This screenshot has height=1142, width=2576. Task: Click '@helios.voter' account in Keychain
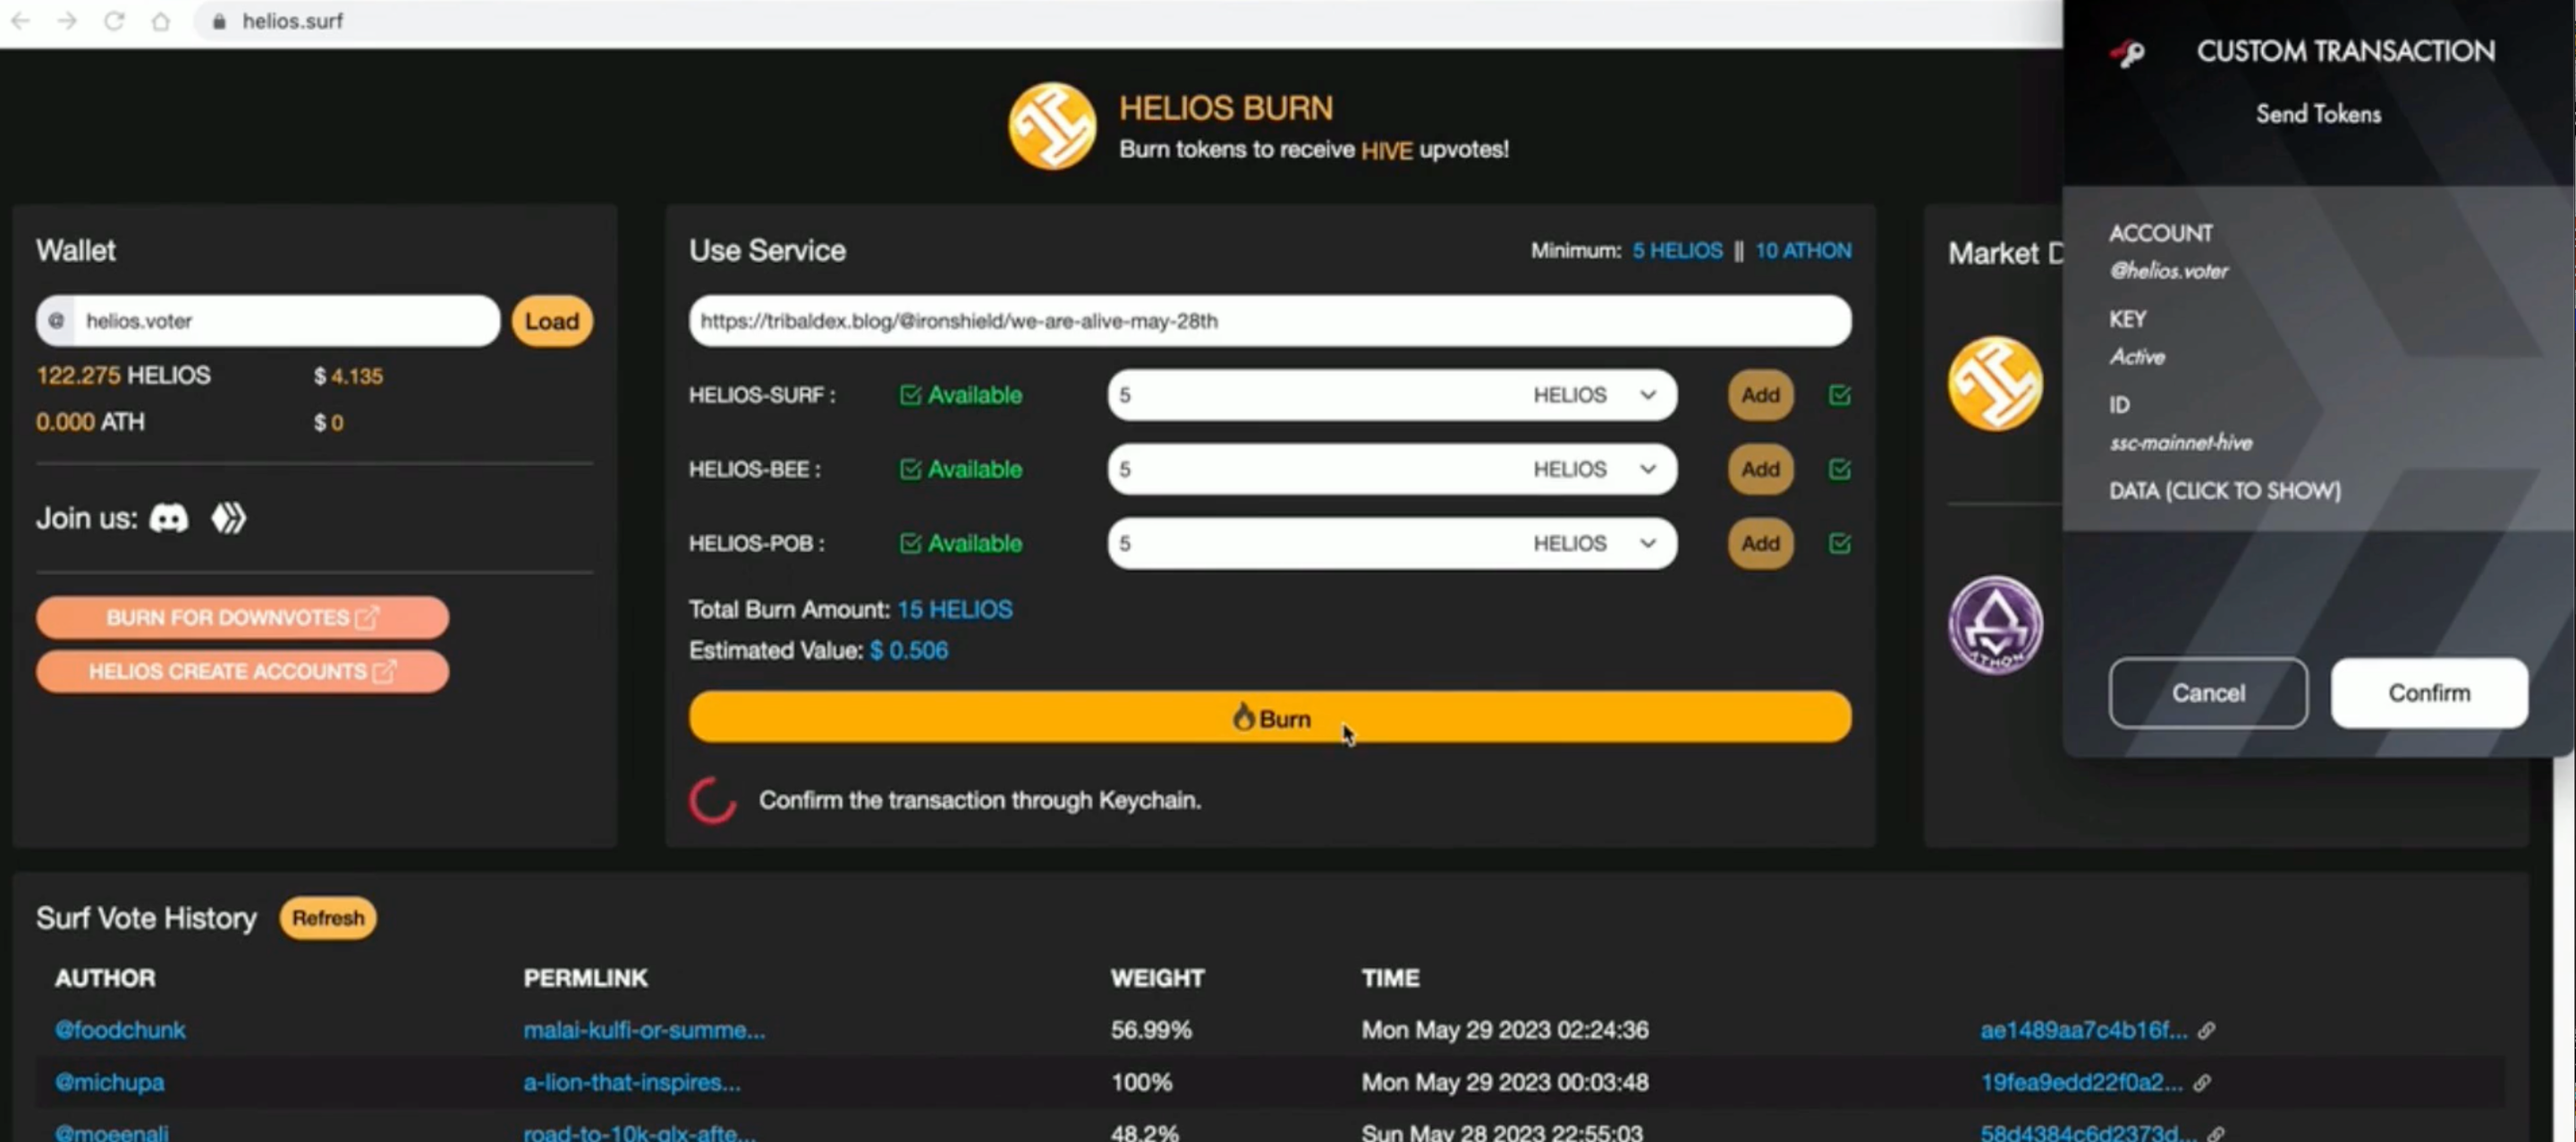pos(2168,271)
